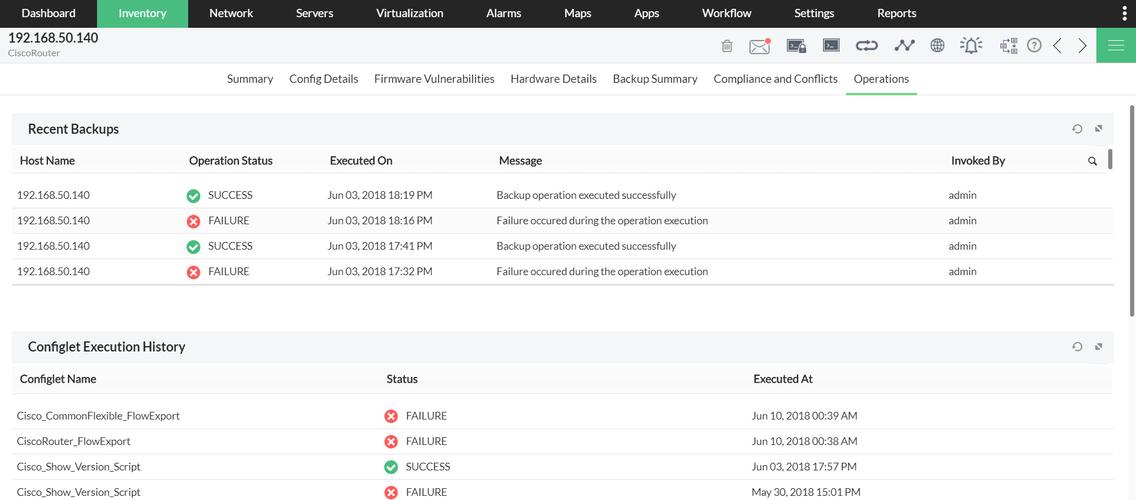
Task: Open the plain terminal console icon
Action: [x=831, y=46]
